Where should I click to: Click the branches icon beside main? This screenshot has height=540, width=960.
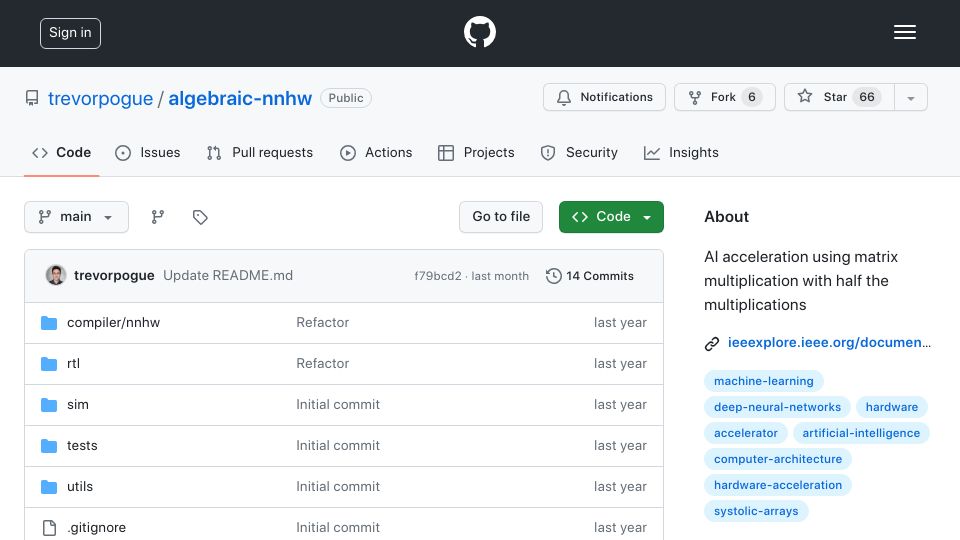pyautogui.click(x=157, y=217)
